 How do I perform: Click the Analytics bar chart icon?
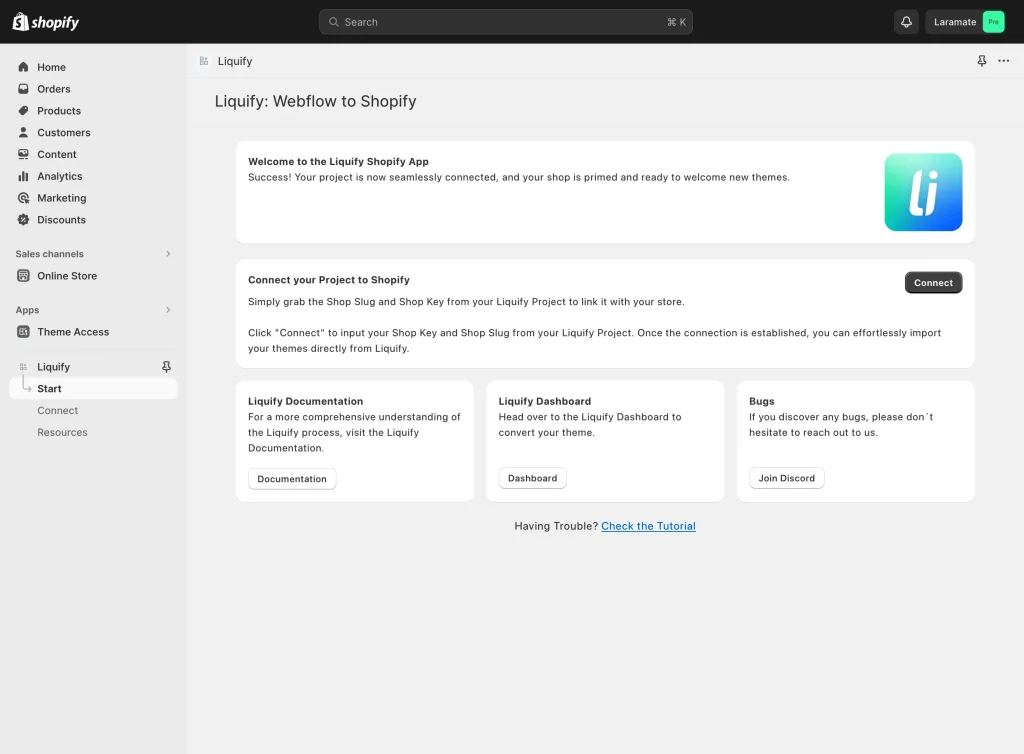pyautogui.click(x=24, y=176)
